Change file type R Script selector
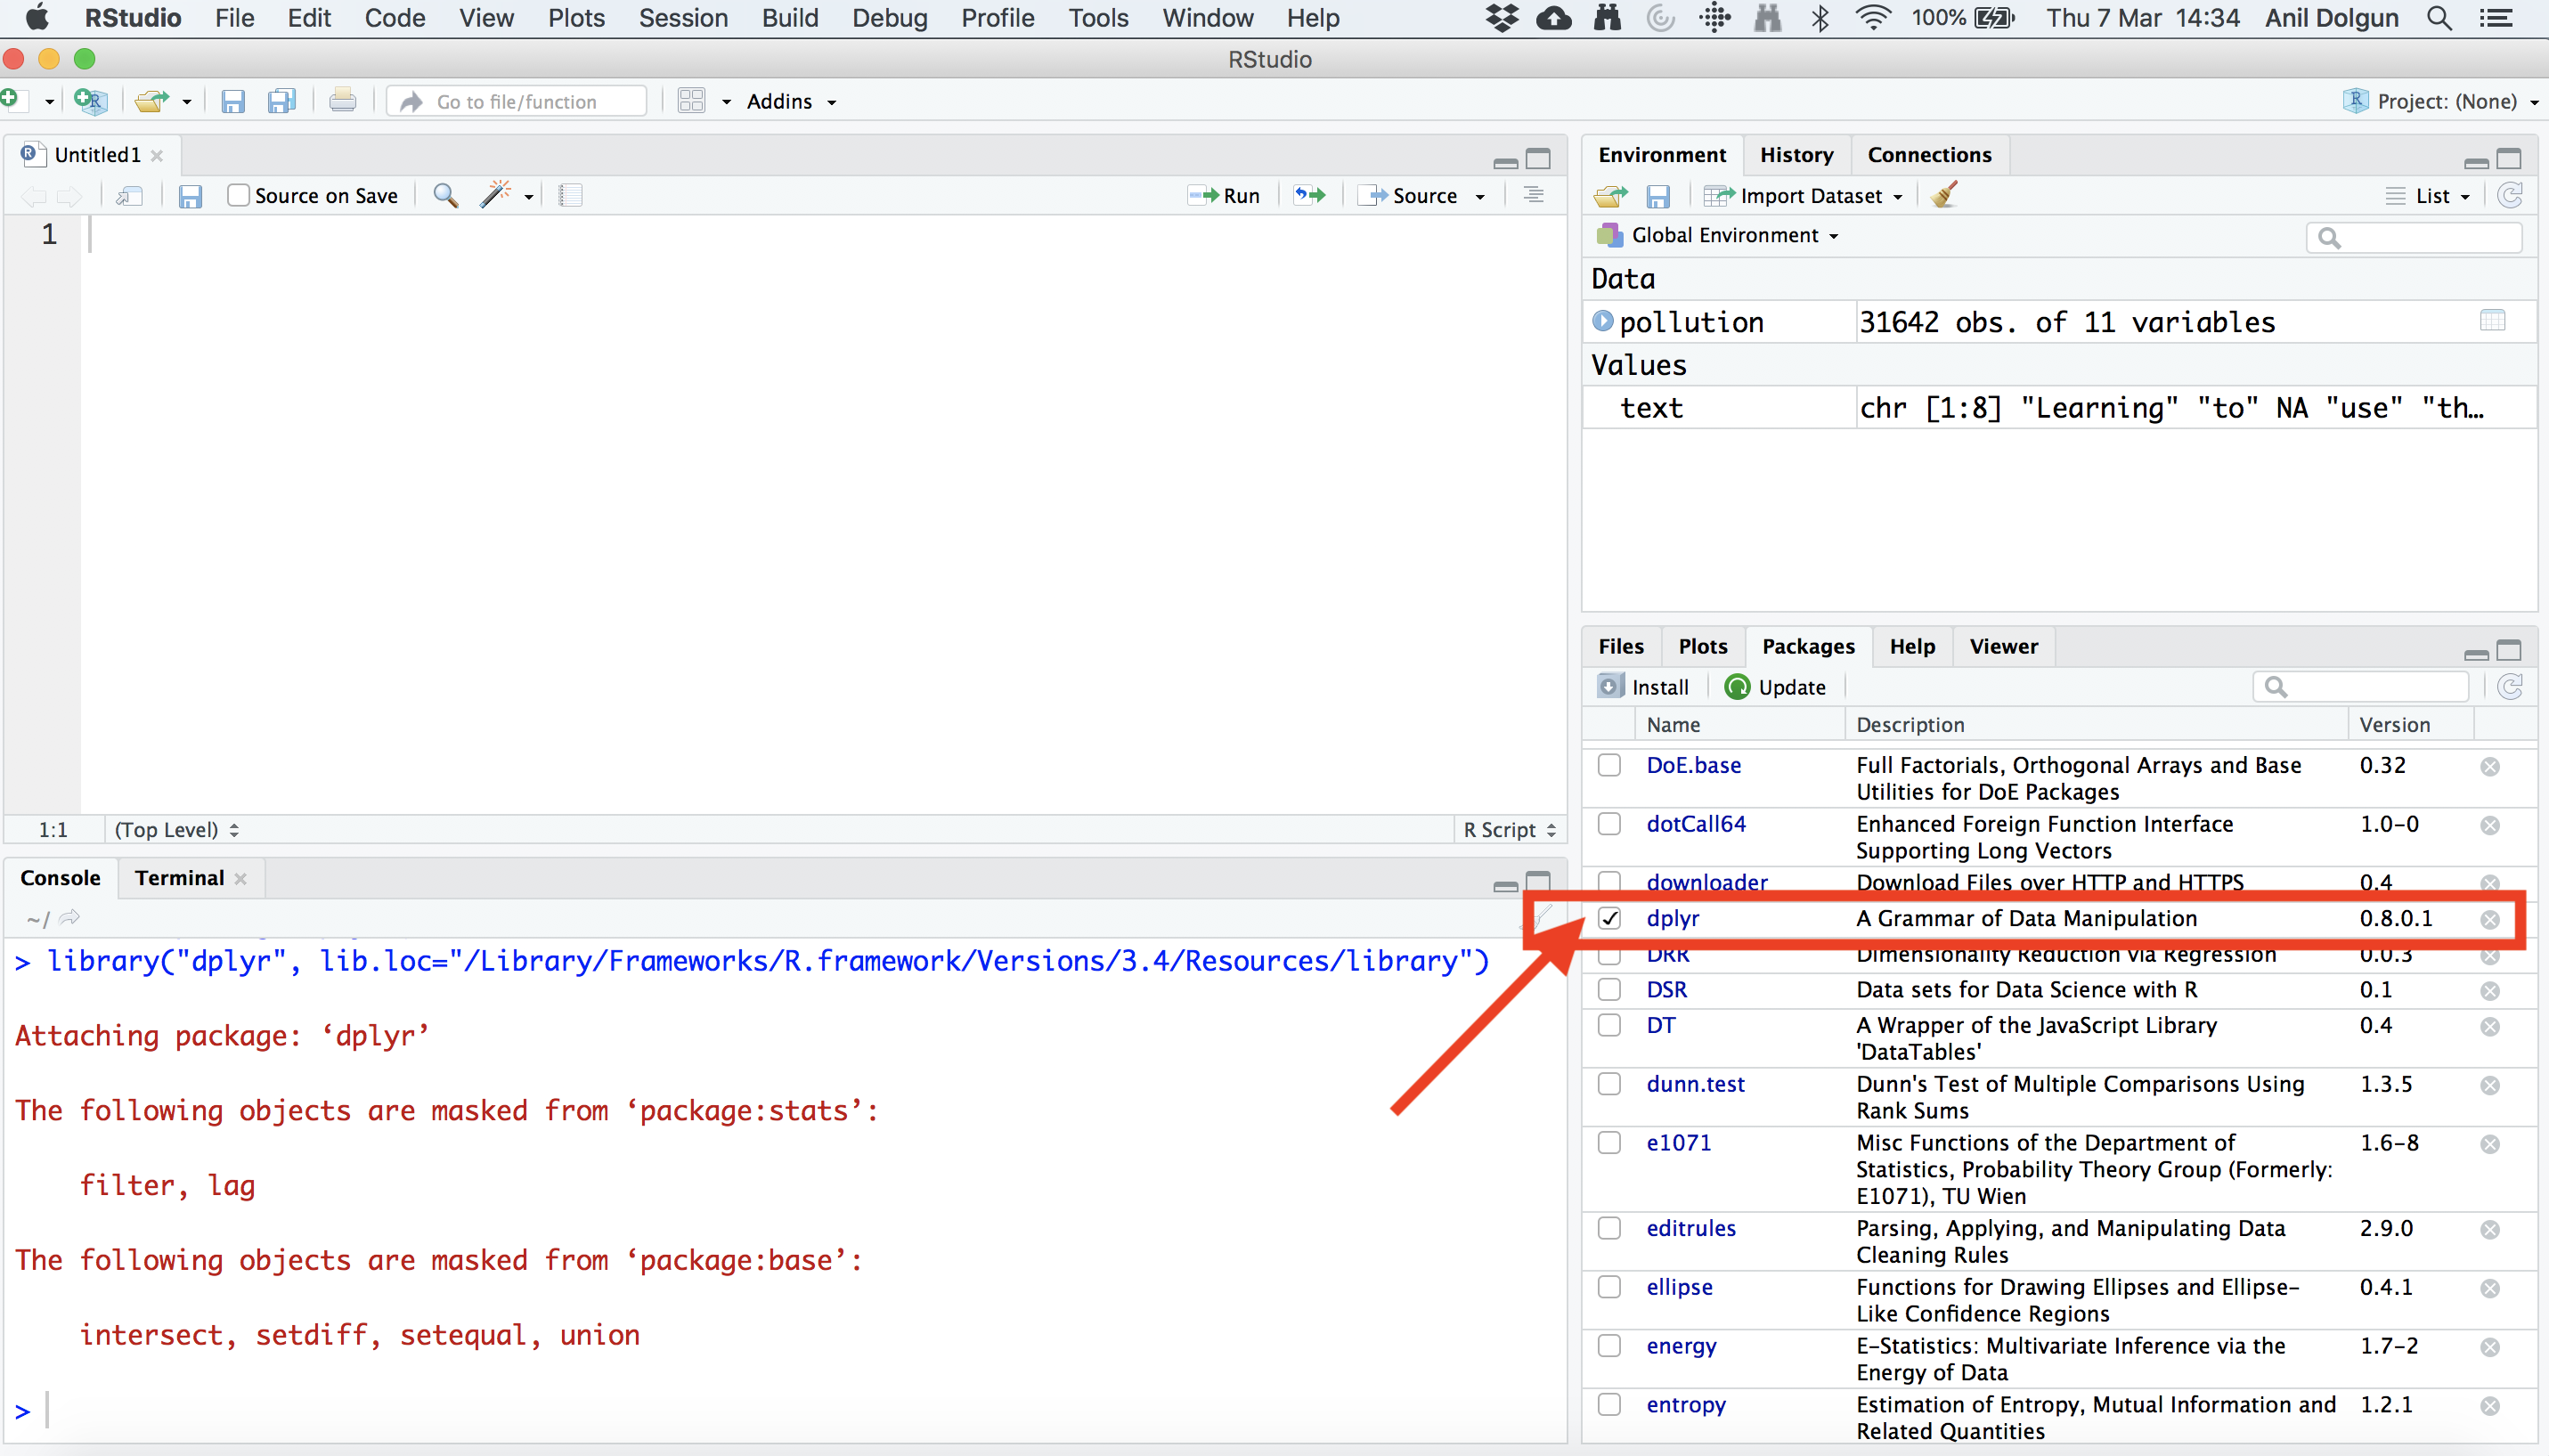This screenshot has width=2549, height=1456. tap(1510, 830)
